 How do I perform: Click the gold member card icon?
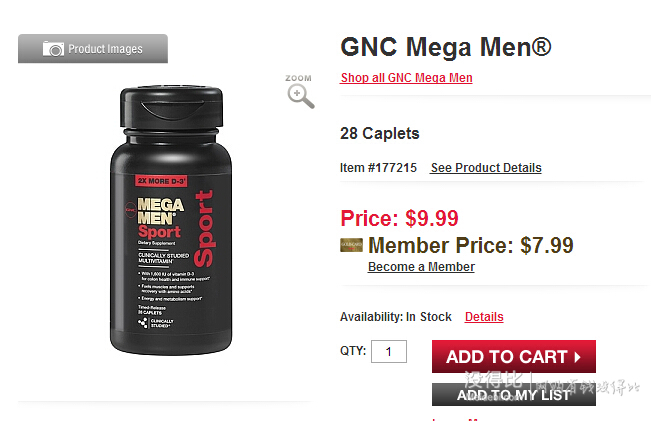coord(351,245)
